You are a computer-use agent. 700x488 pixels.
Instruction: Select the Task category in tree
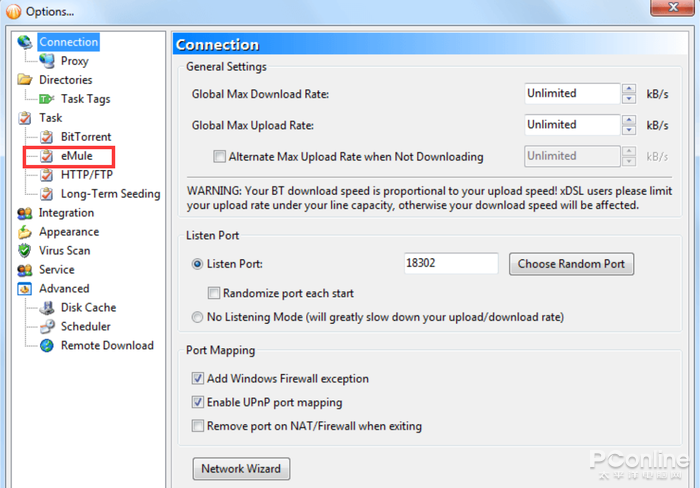[50, 118]
